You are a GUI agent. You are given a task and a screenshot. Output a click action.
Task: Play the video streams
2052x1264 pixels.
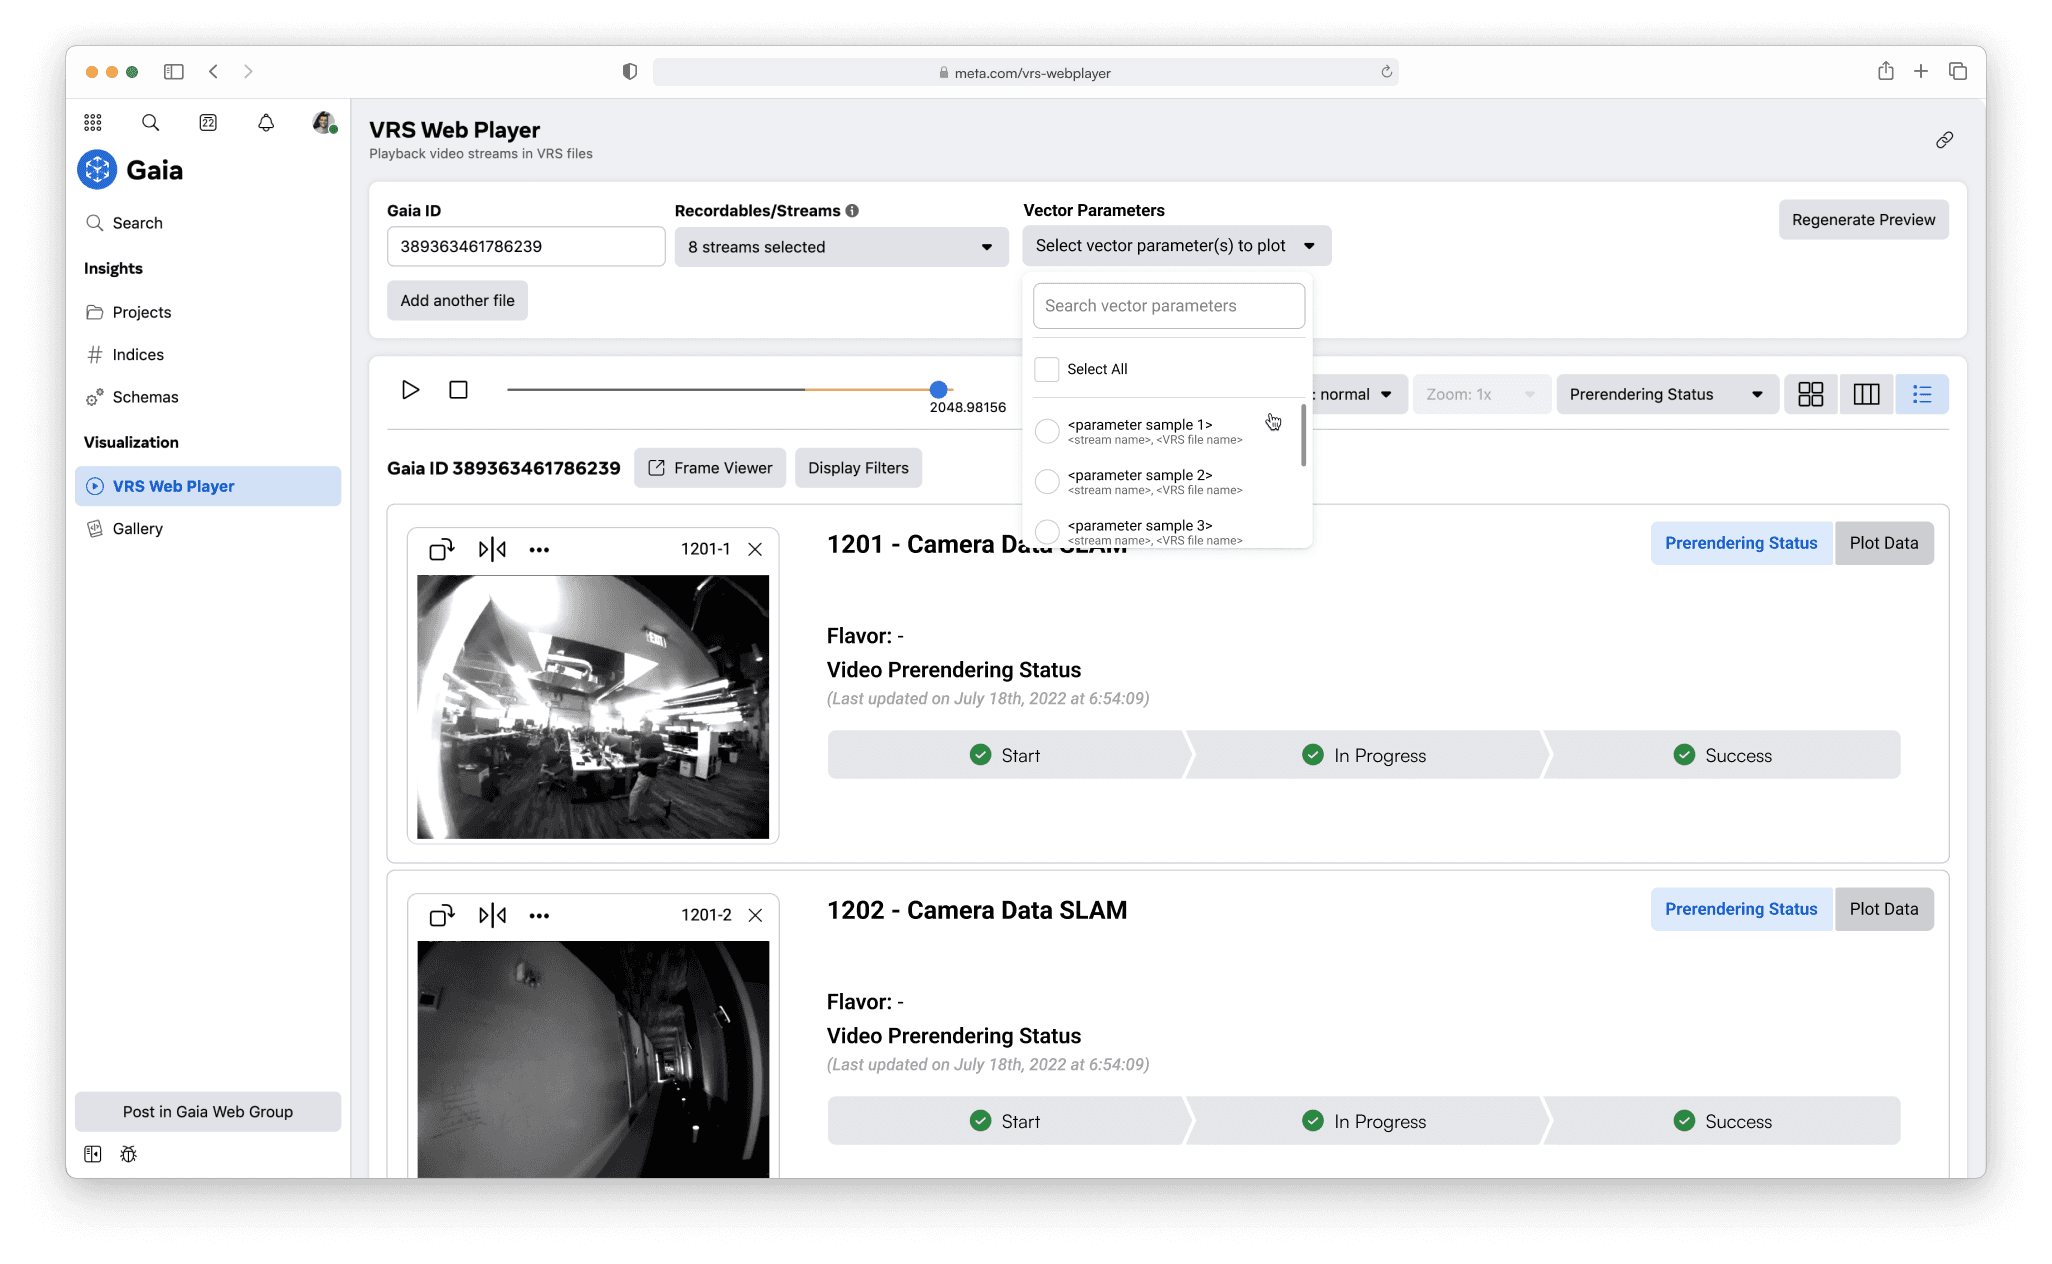coord(410,390)
